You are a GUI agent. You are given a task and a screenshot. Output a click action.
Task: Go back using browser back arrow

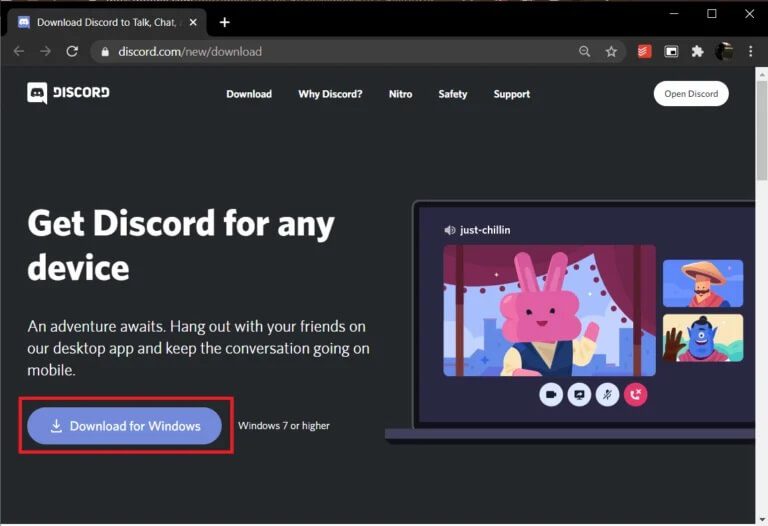pos(19,51)
